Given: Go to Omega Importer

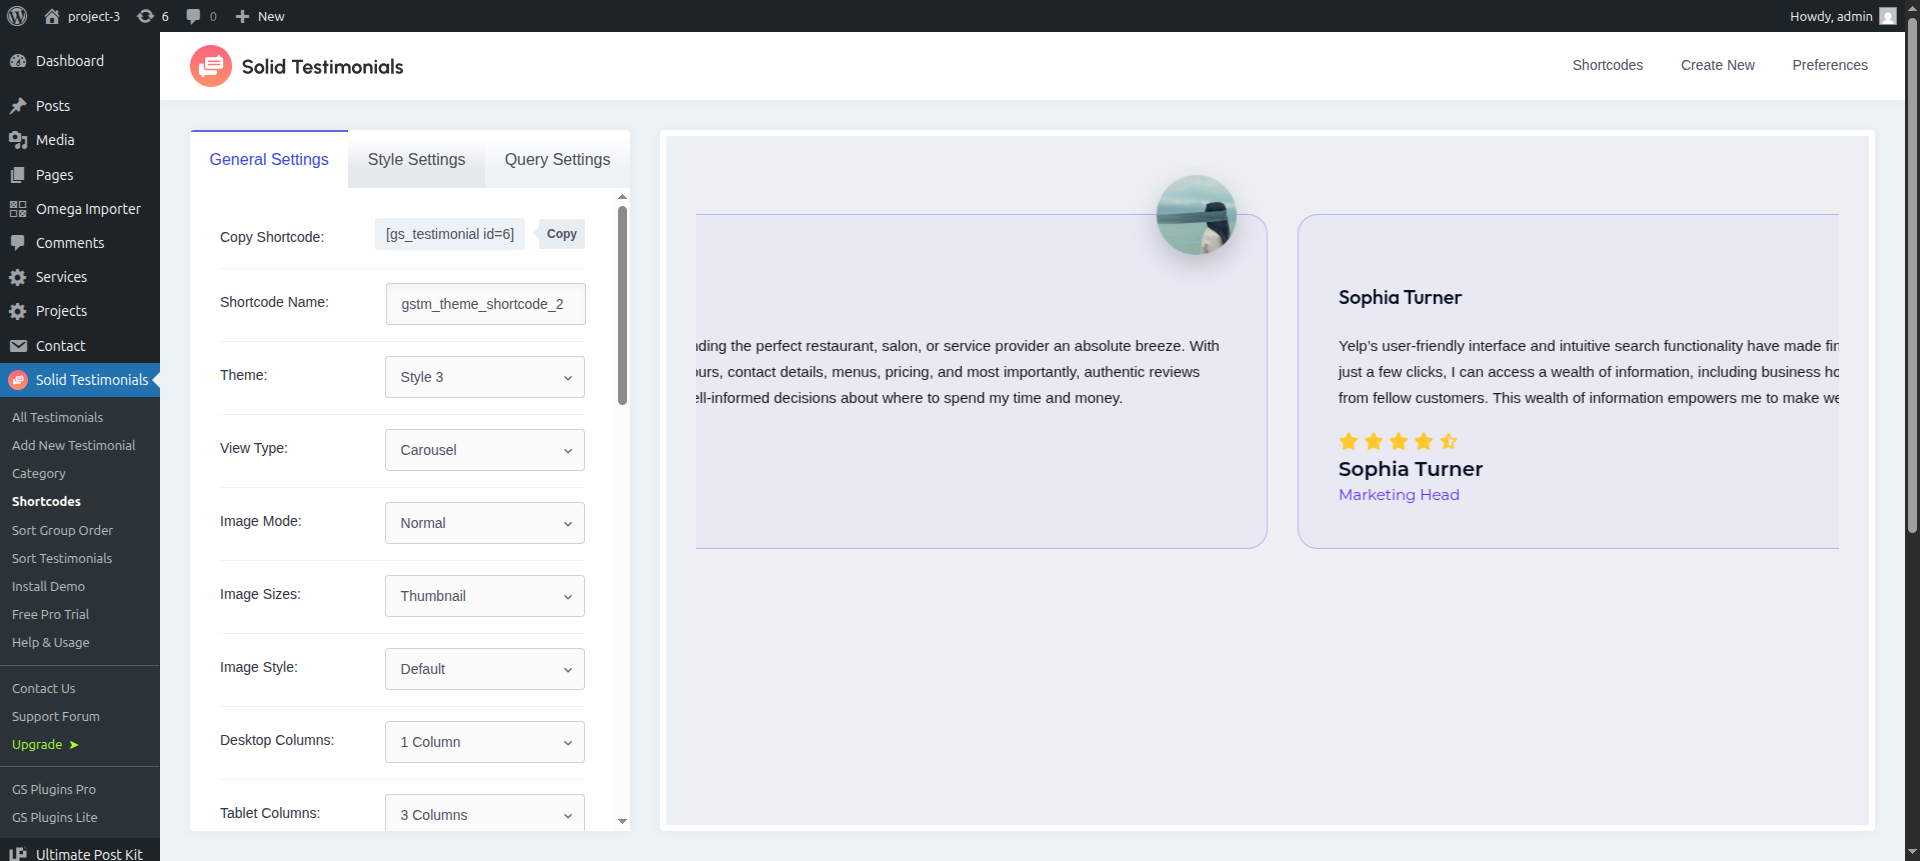Looking at the screenshot, I should click(x=88, y=209).
